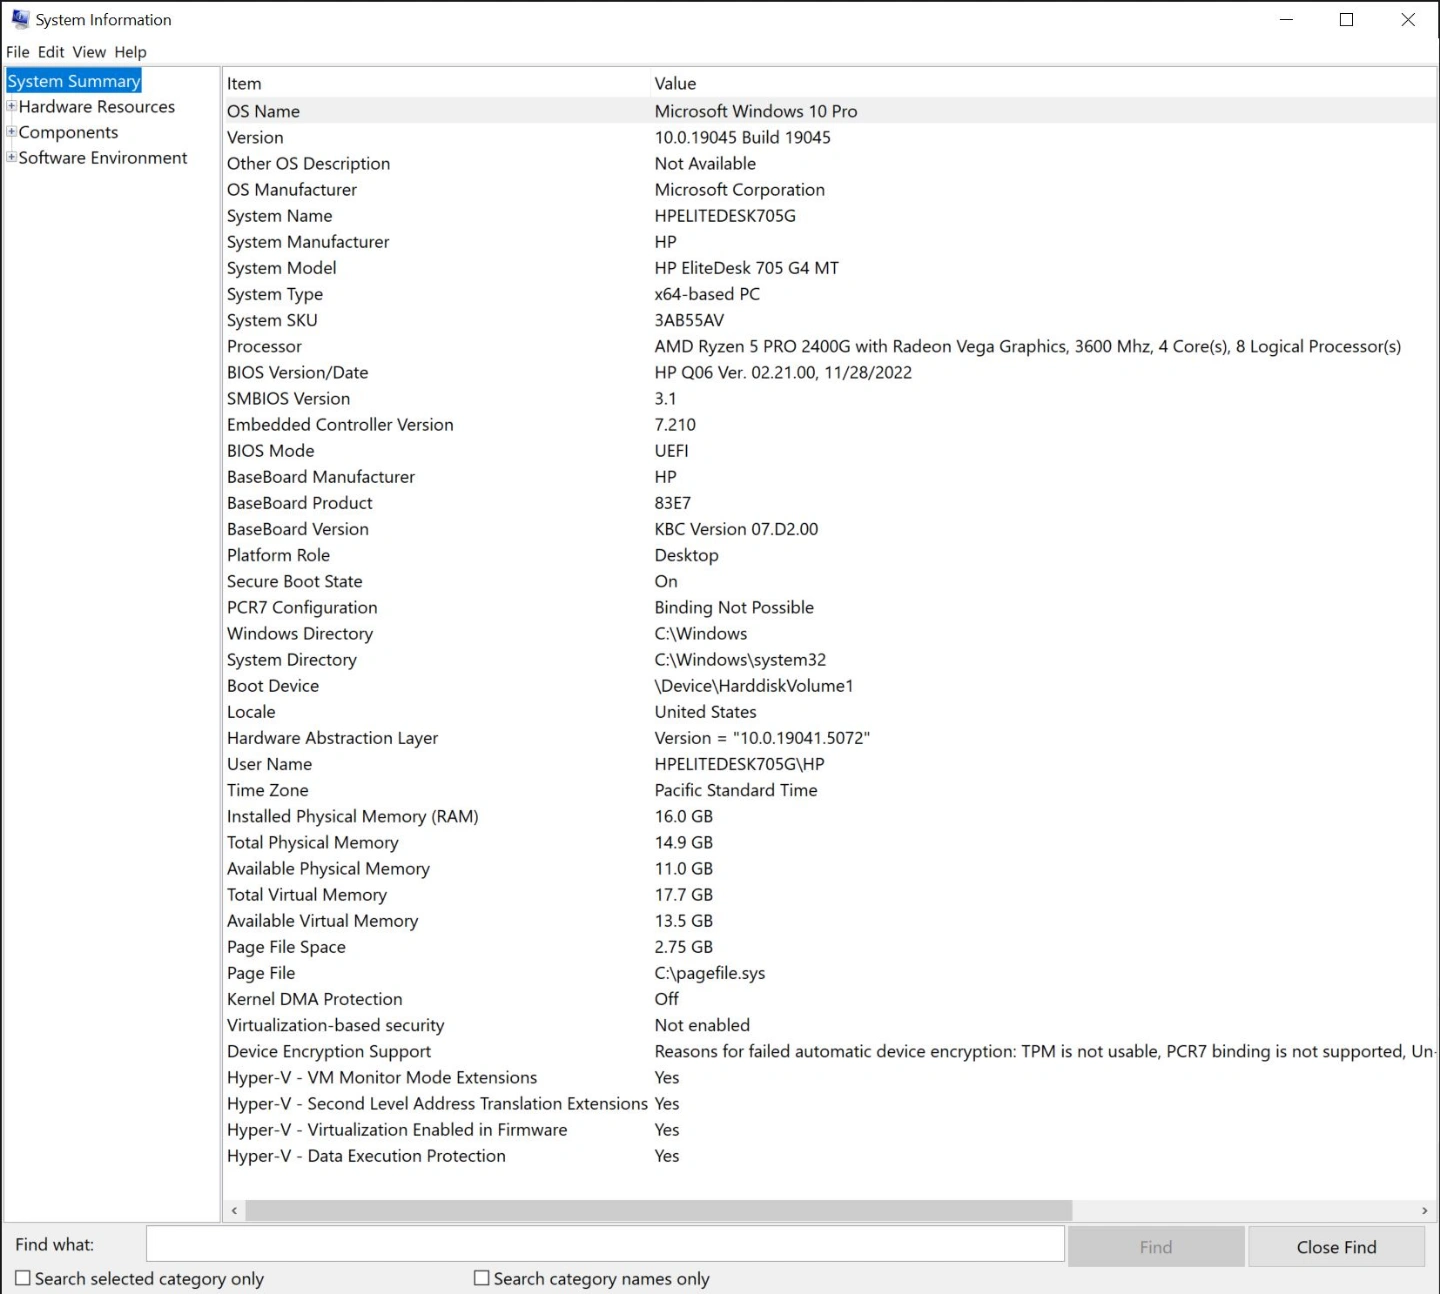
Task: Select System Summary in the tree
Action: [x=74, y=81]
